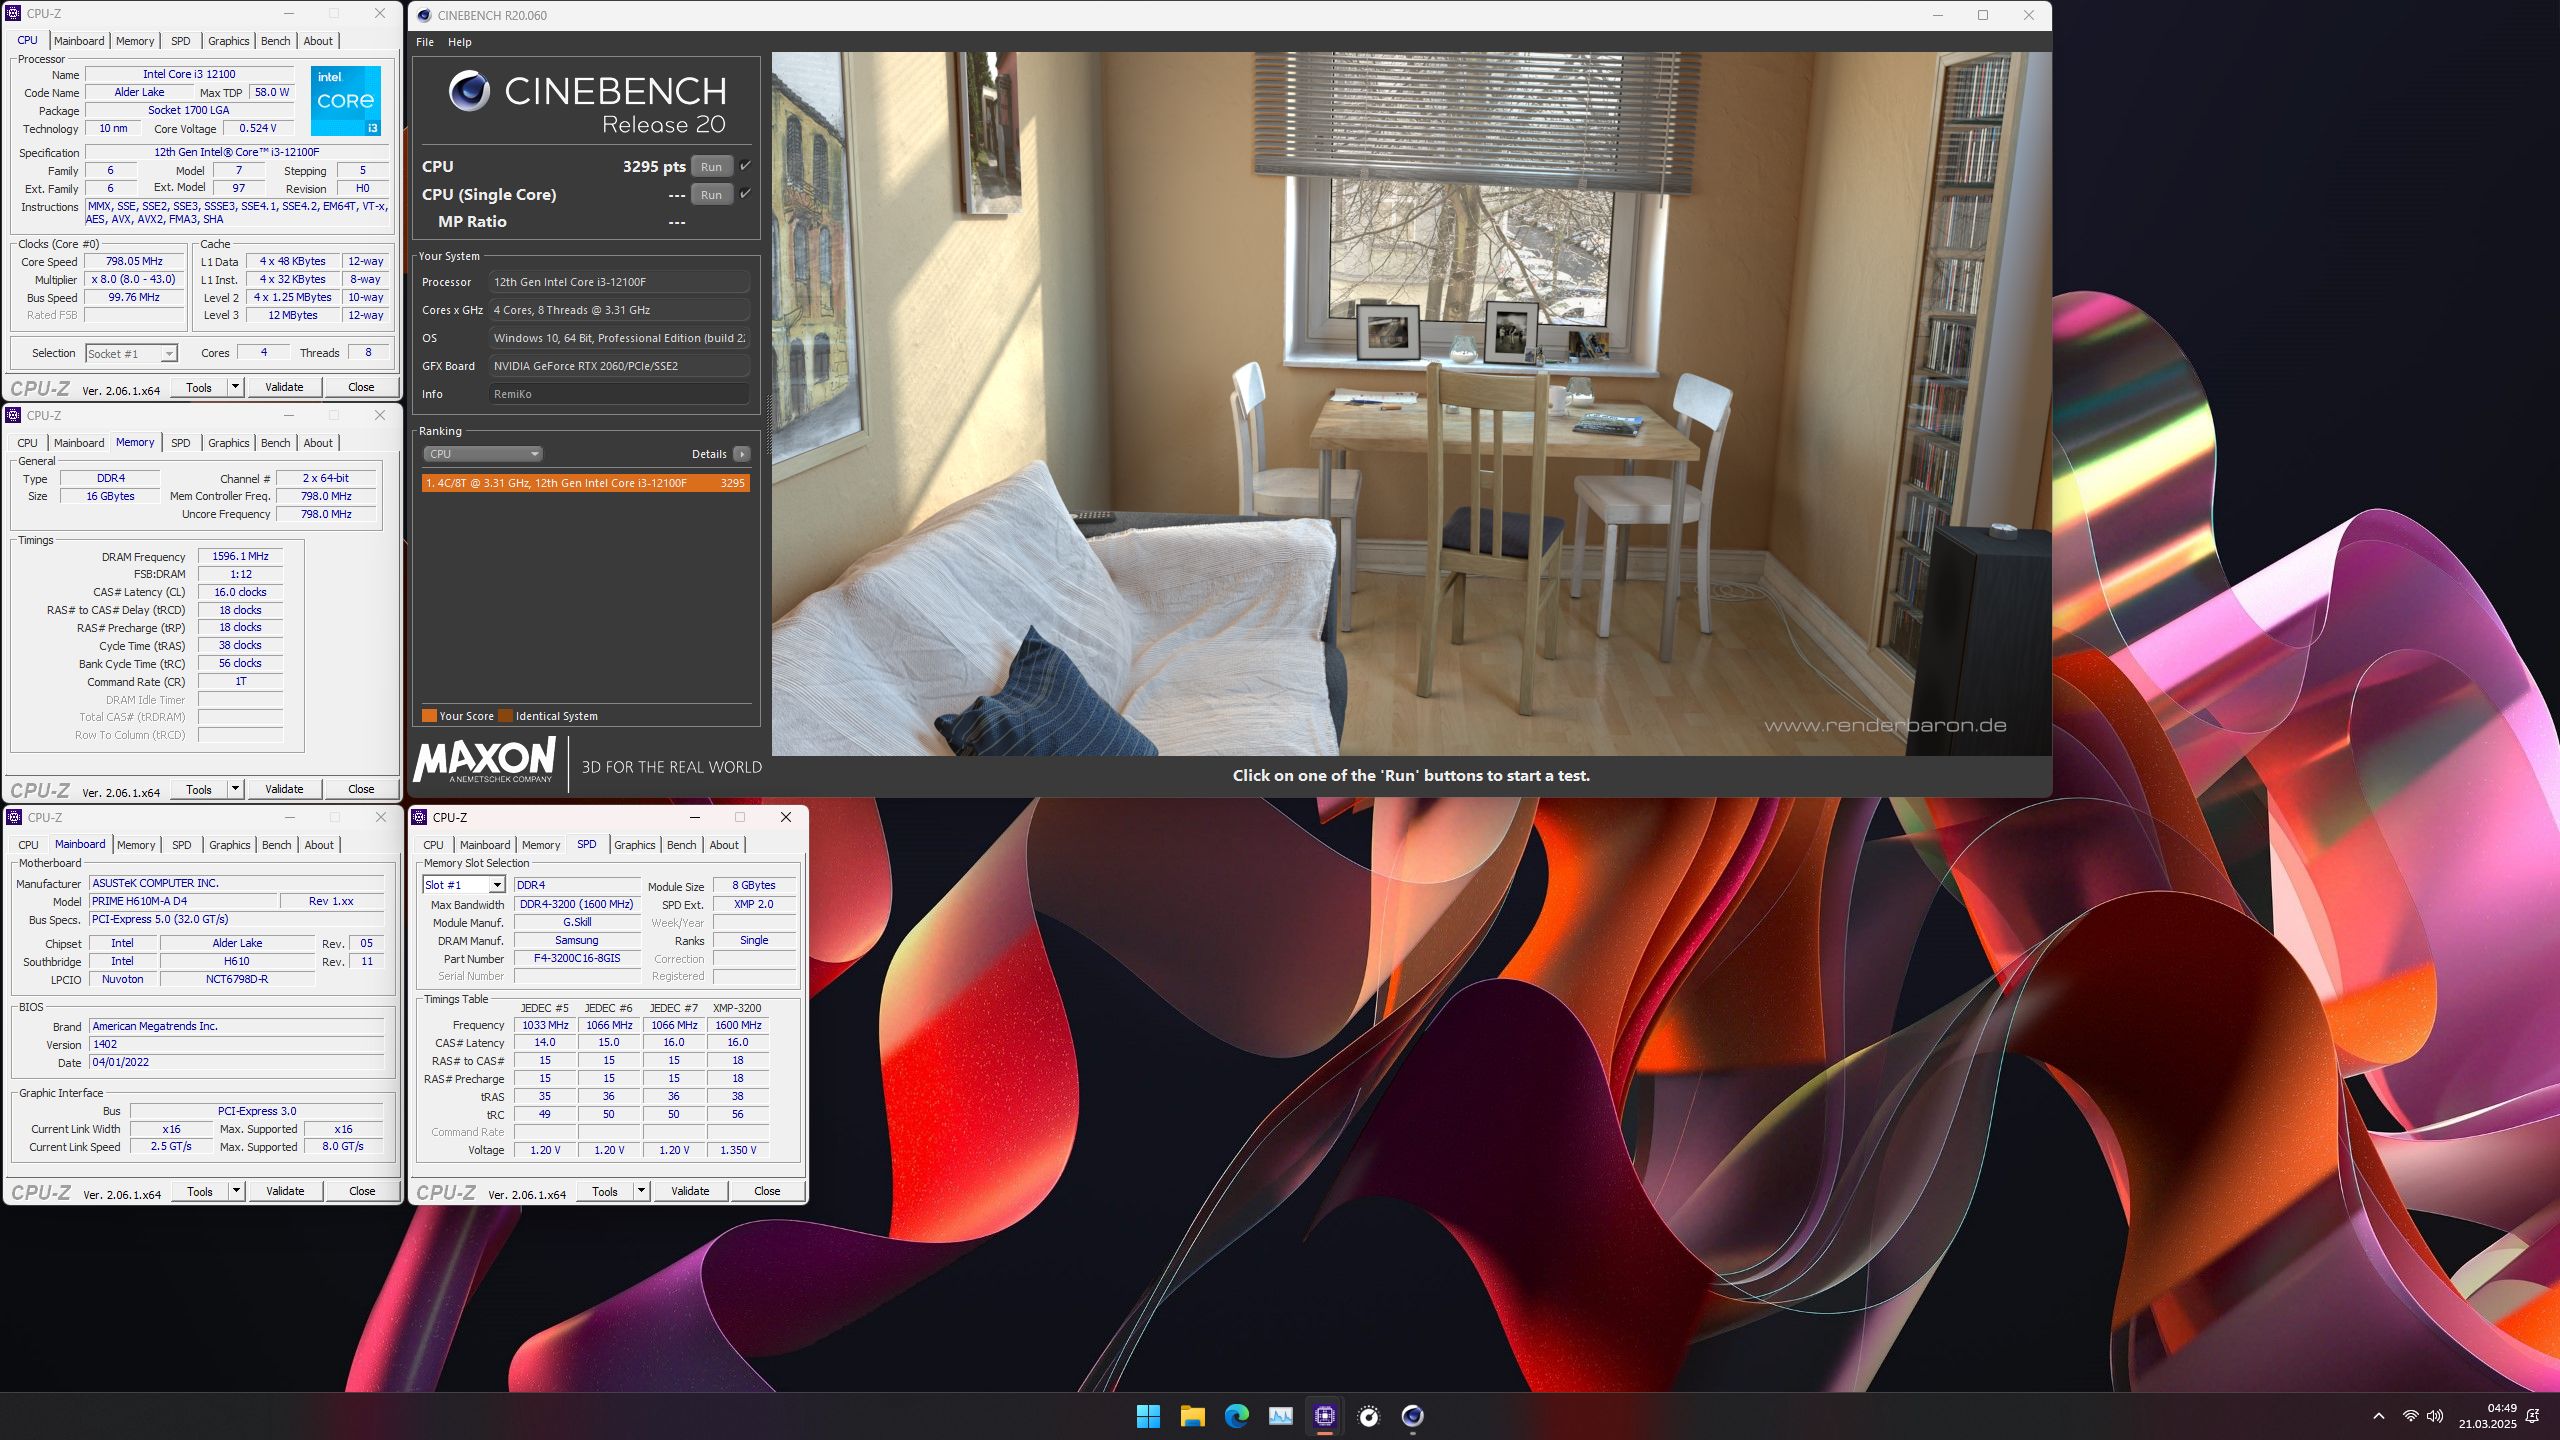Image resolution: width=2560 pixels, height=1440 pixels.
Task: Click the Specification field 12th Gen i3-12100F
Action: click(237, 152)
